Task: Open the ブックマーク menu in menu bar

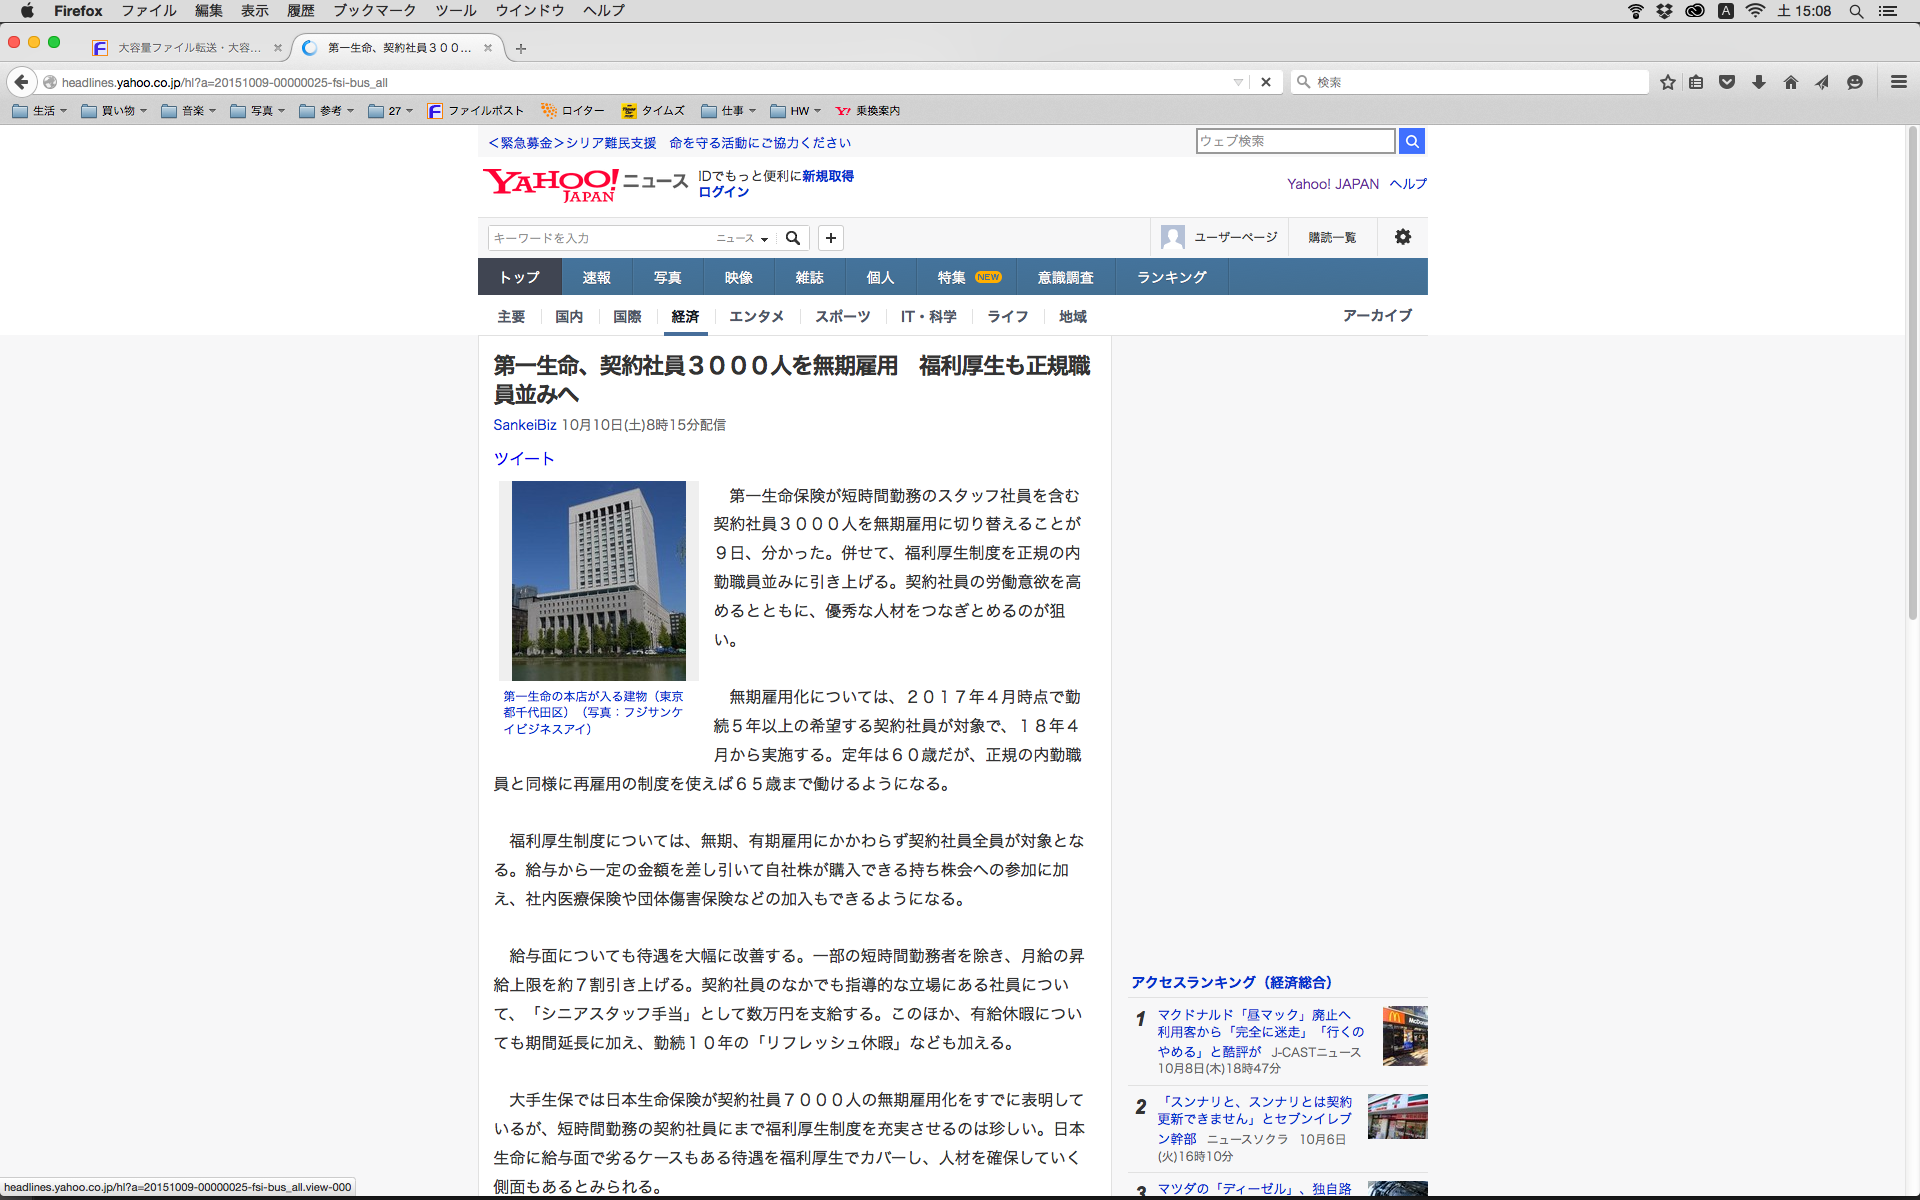Action: pyautogui.click(x=374, y=11)
